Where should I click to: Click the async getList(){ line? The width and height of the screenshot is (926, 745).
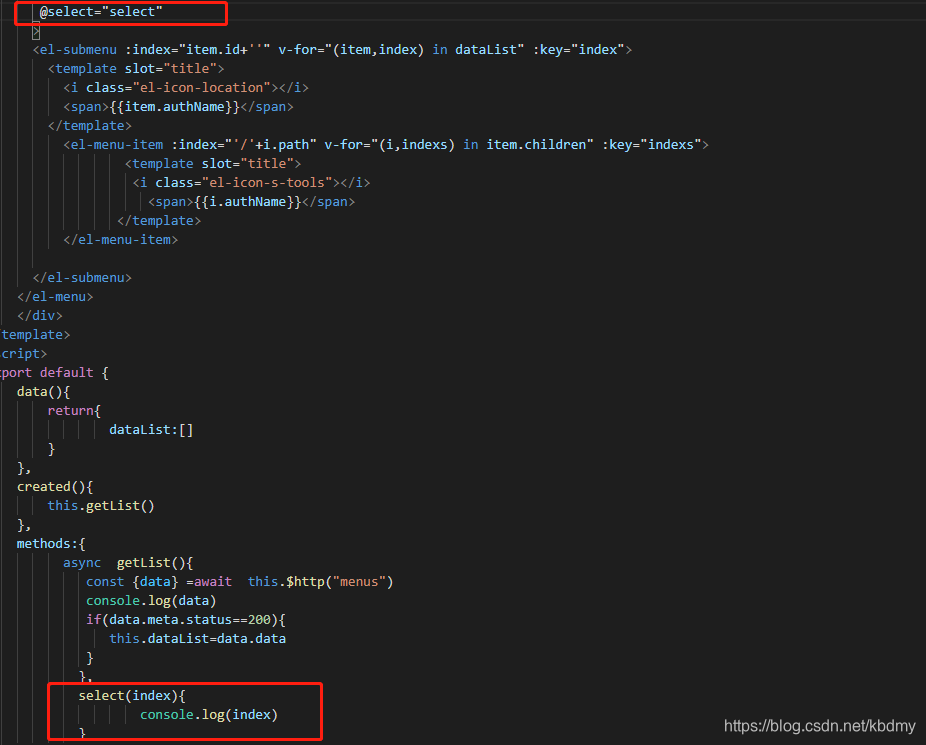128,563
